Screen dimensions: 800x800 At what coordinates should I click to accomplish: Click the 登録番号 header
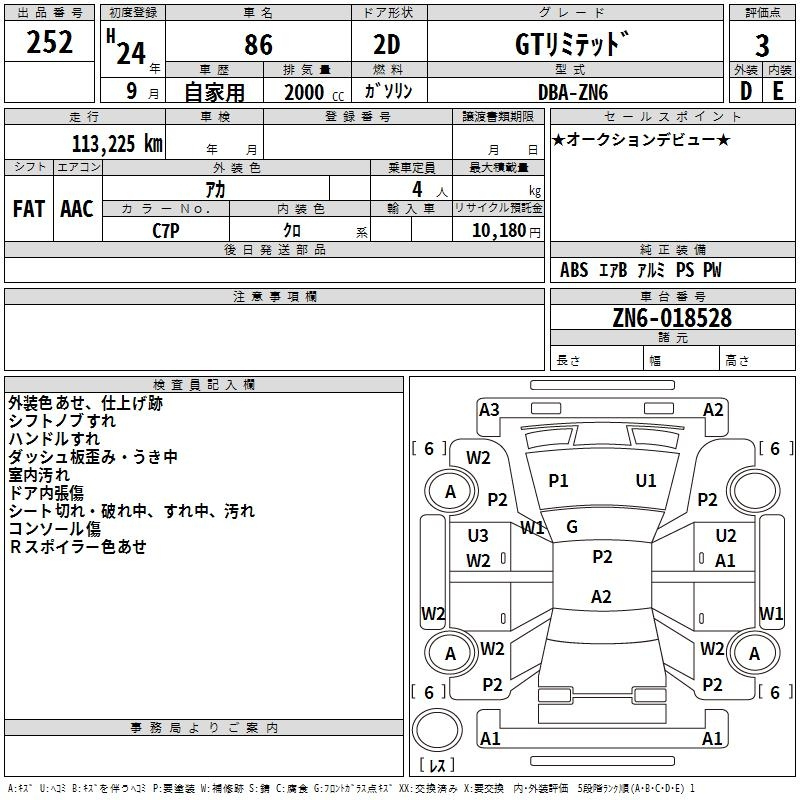(x=358, y=116)
